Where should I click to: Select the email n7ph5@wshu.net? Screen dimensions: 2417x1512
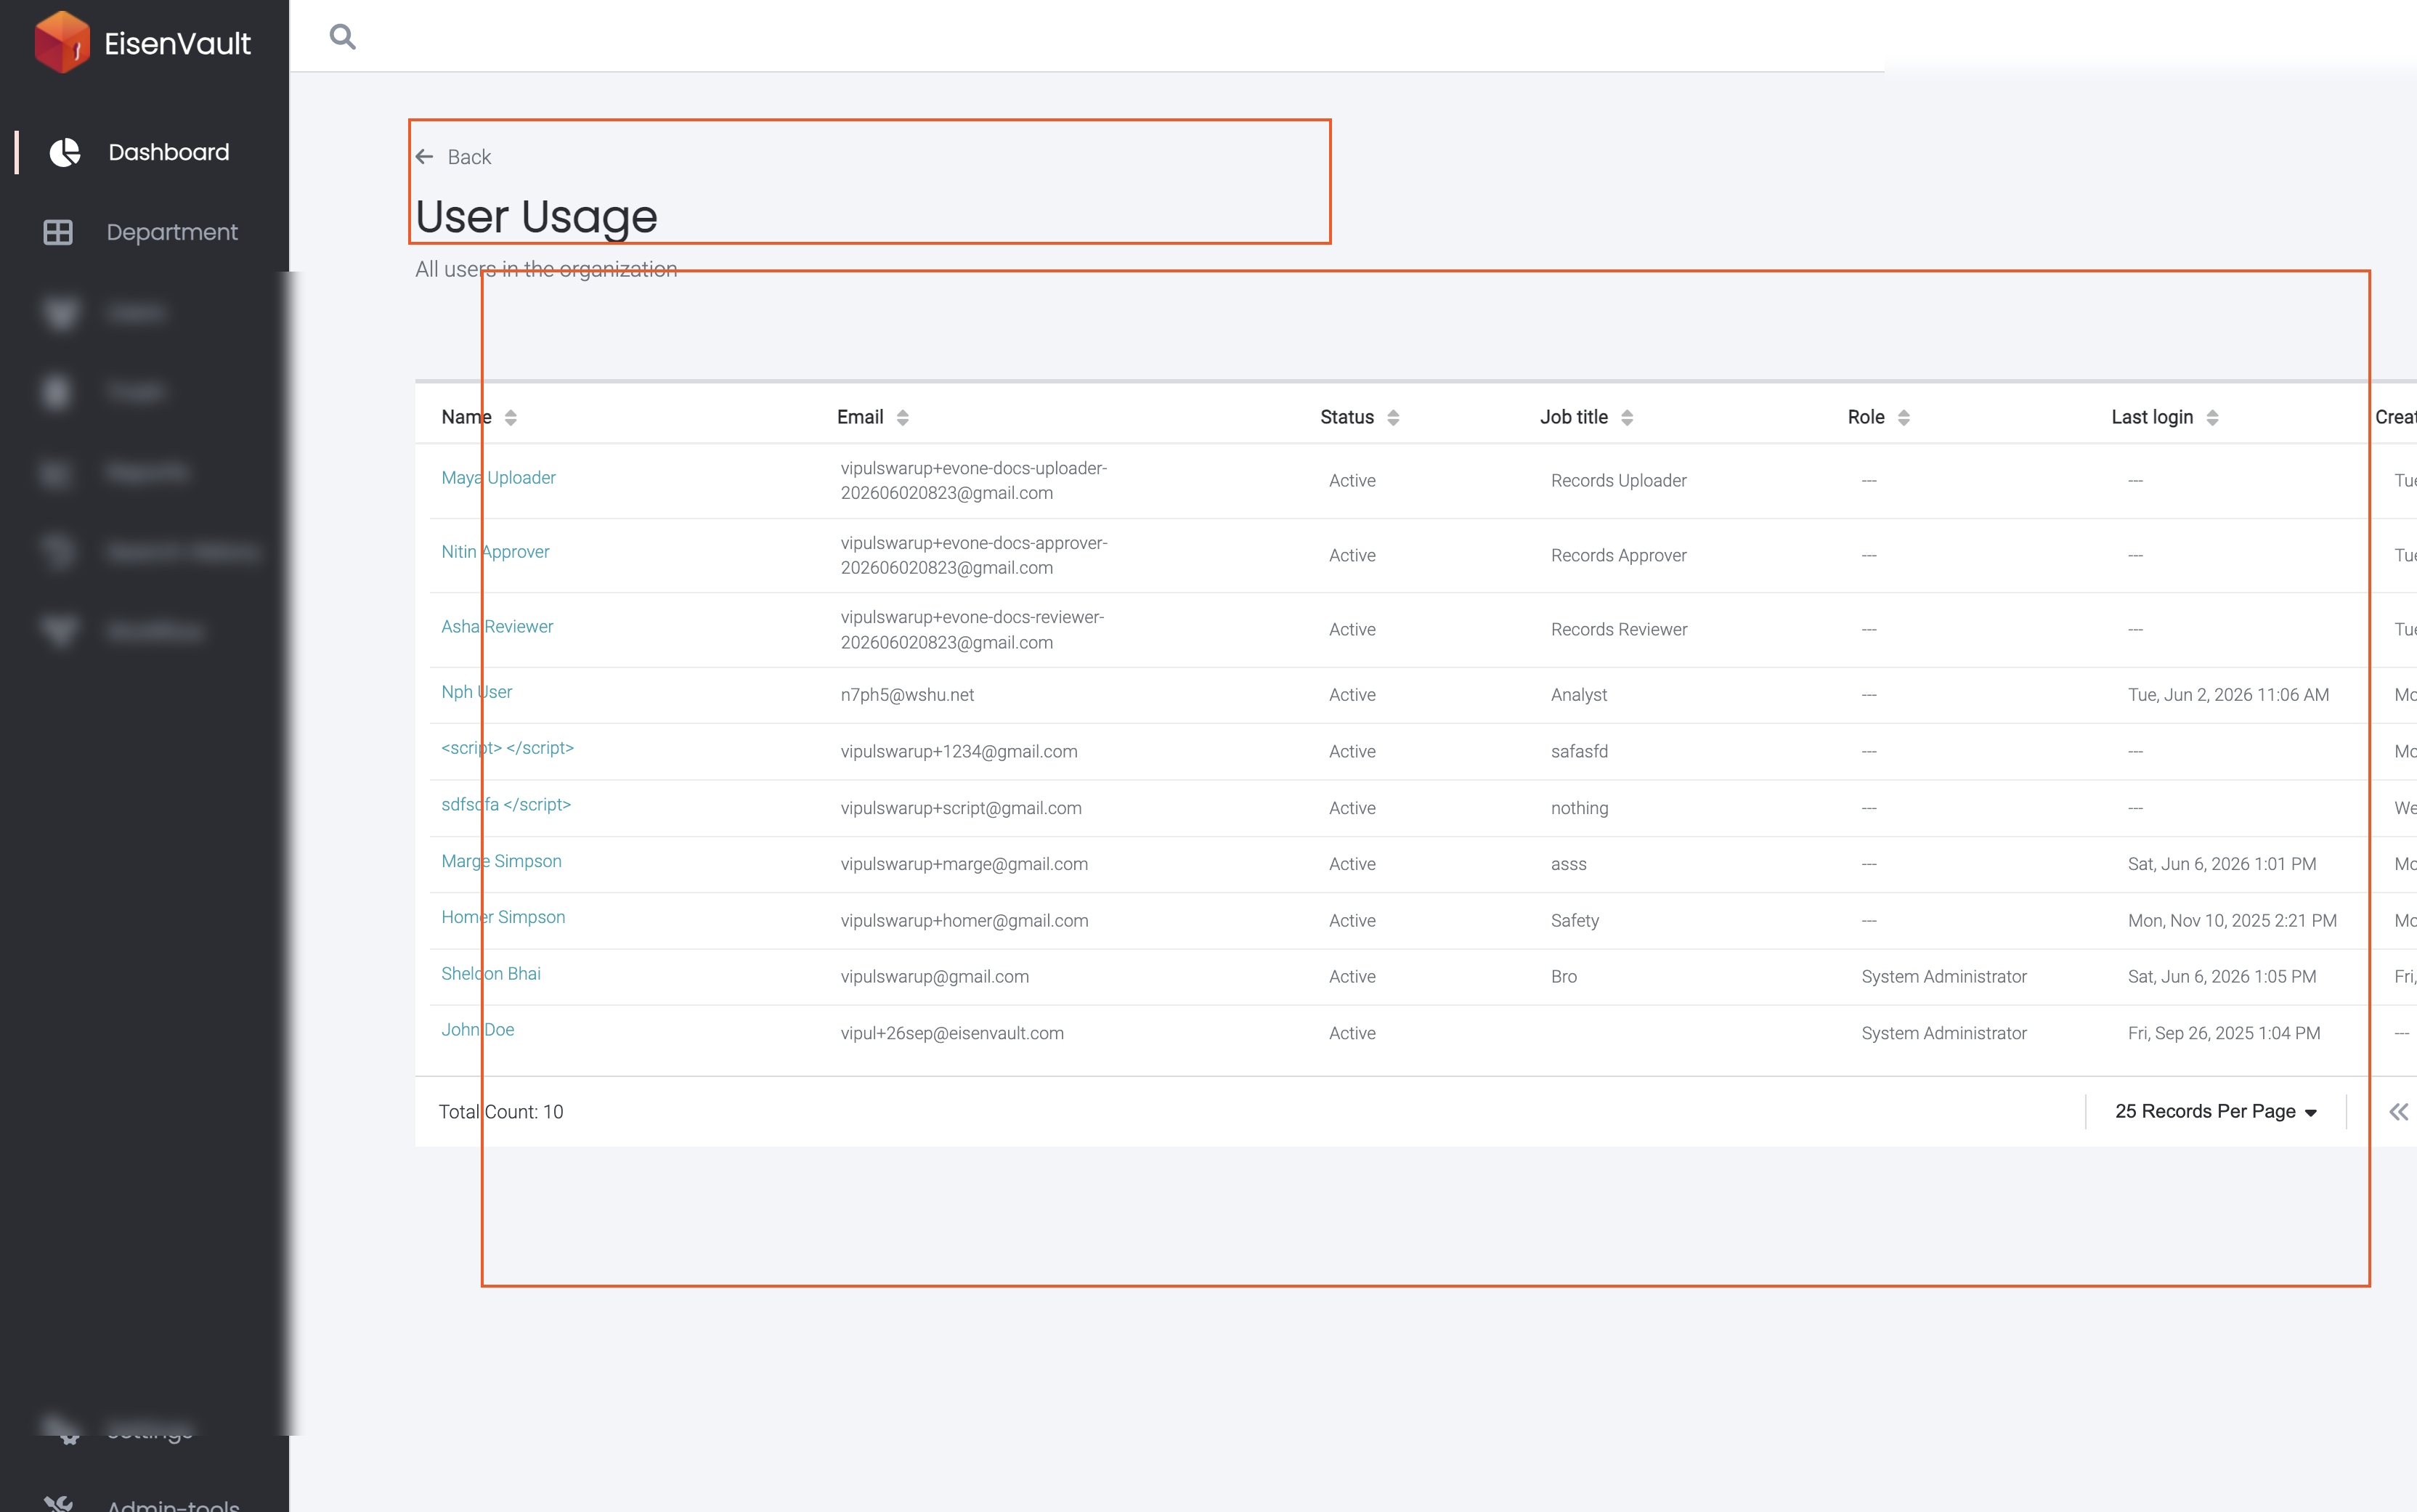907,695
